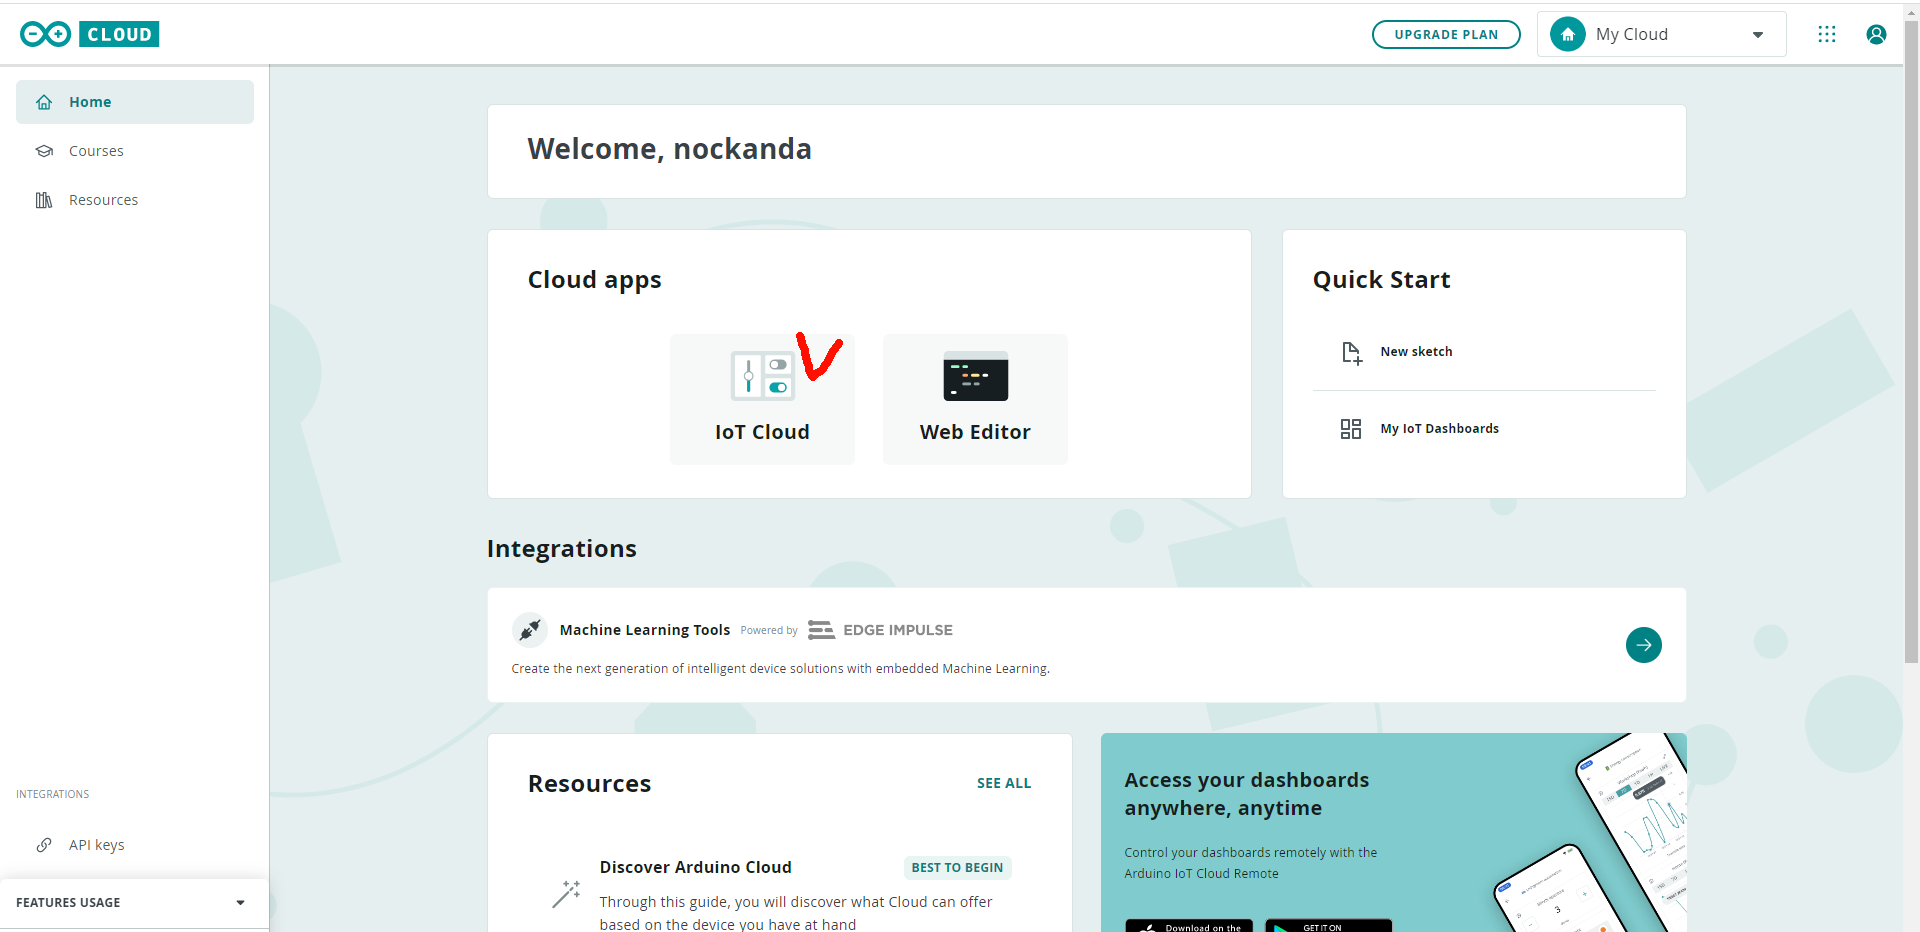
Task: Open the Machine Learning Tools integration arrow
Action: click(x=1643, y=645)
